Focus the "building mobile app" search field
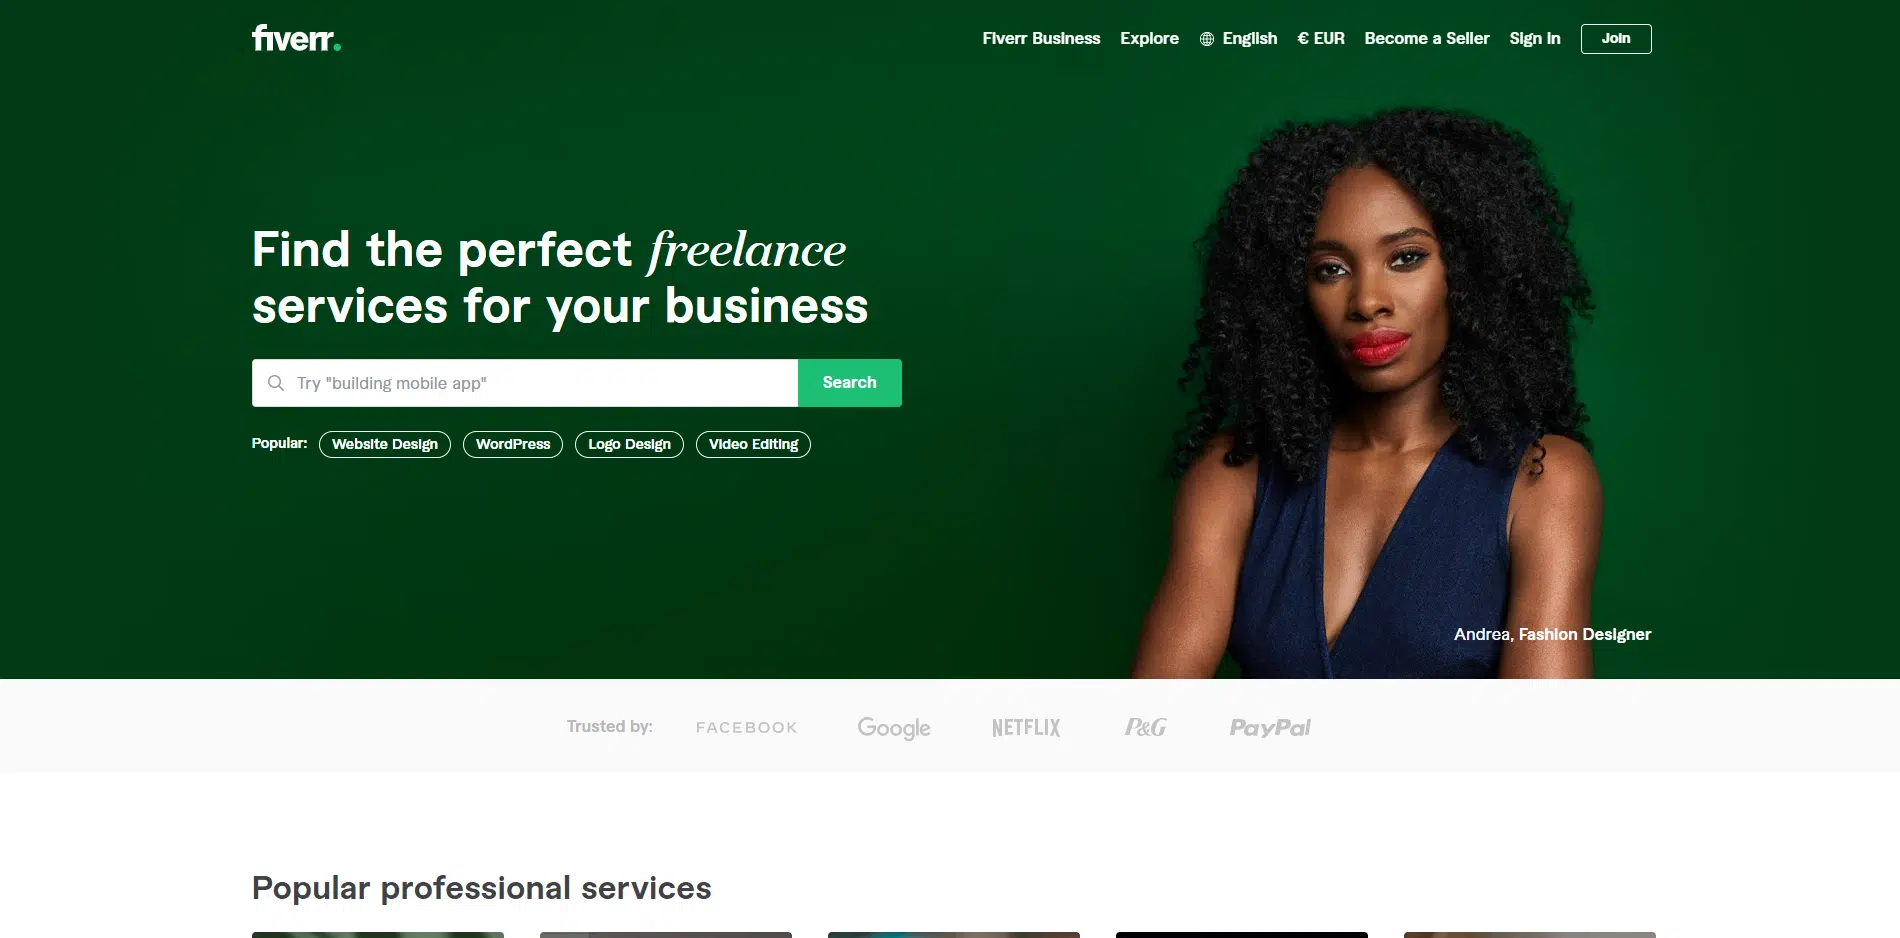Image resolution: width=1900 pixels, height=938 pixels. point(525,383)
